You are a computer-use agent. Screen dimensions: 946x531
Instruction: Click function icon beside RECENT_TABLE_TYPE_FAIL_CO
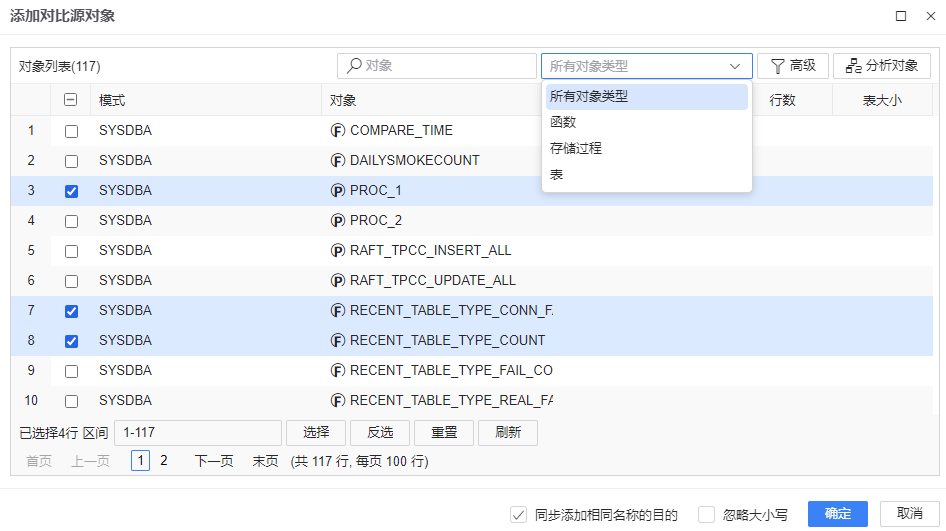[x=338, y=371]
